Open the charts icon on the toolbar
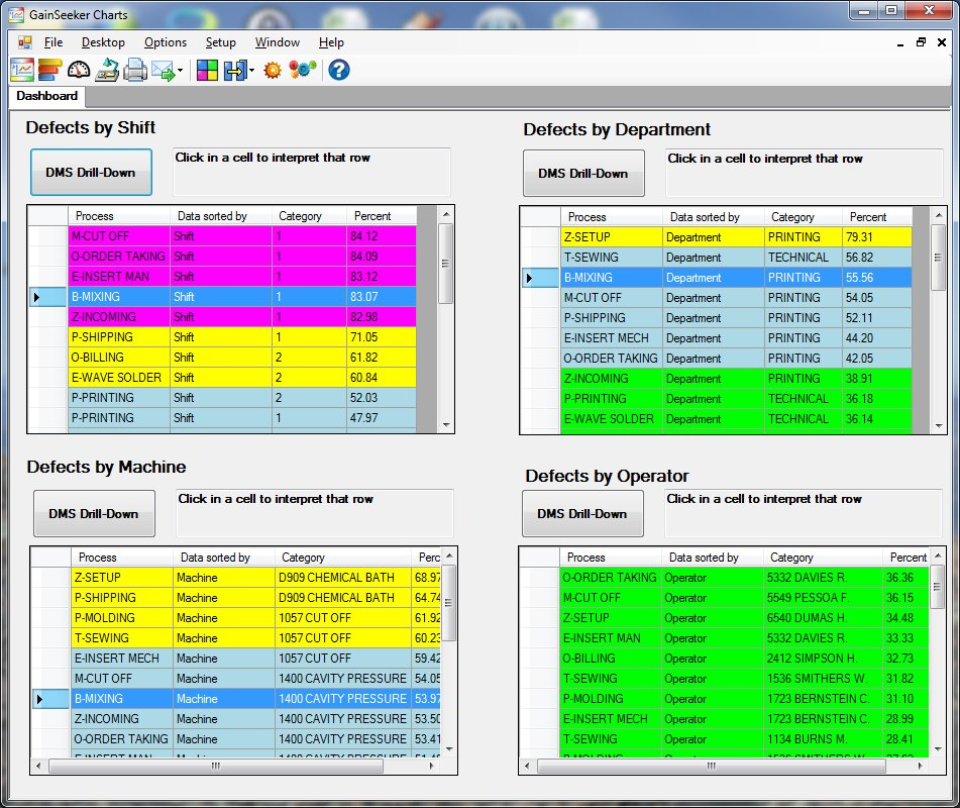The image size is (960, 808). (20, 69)
